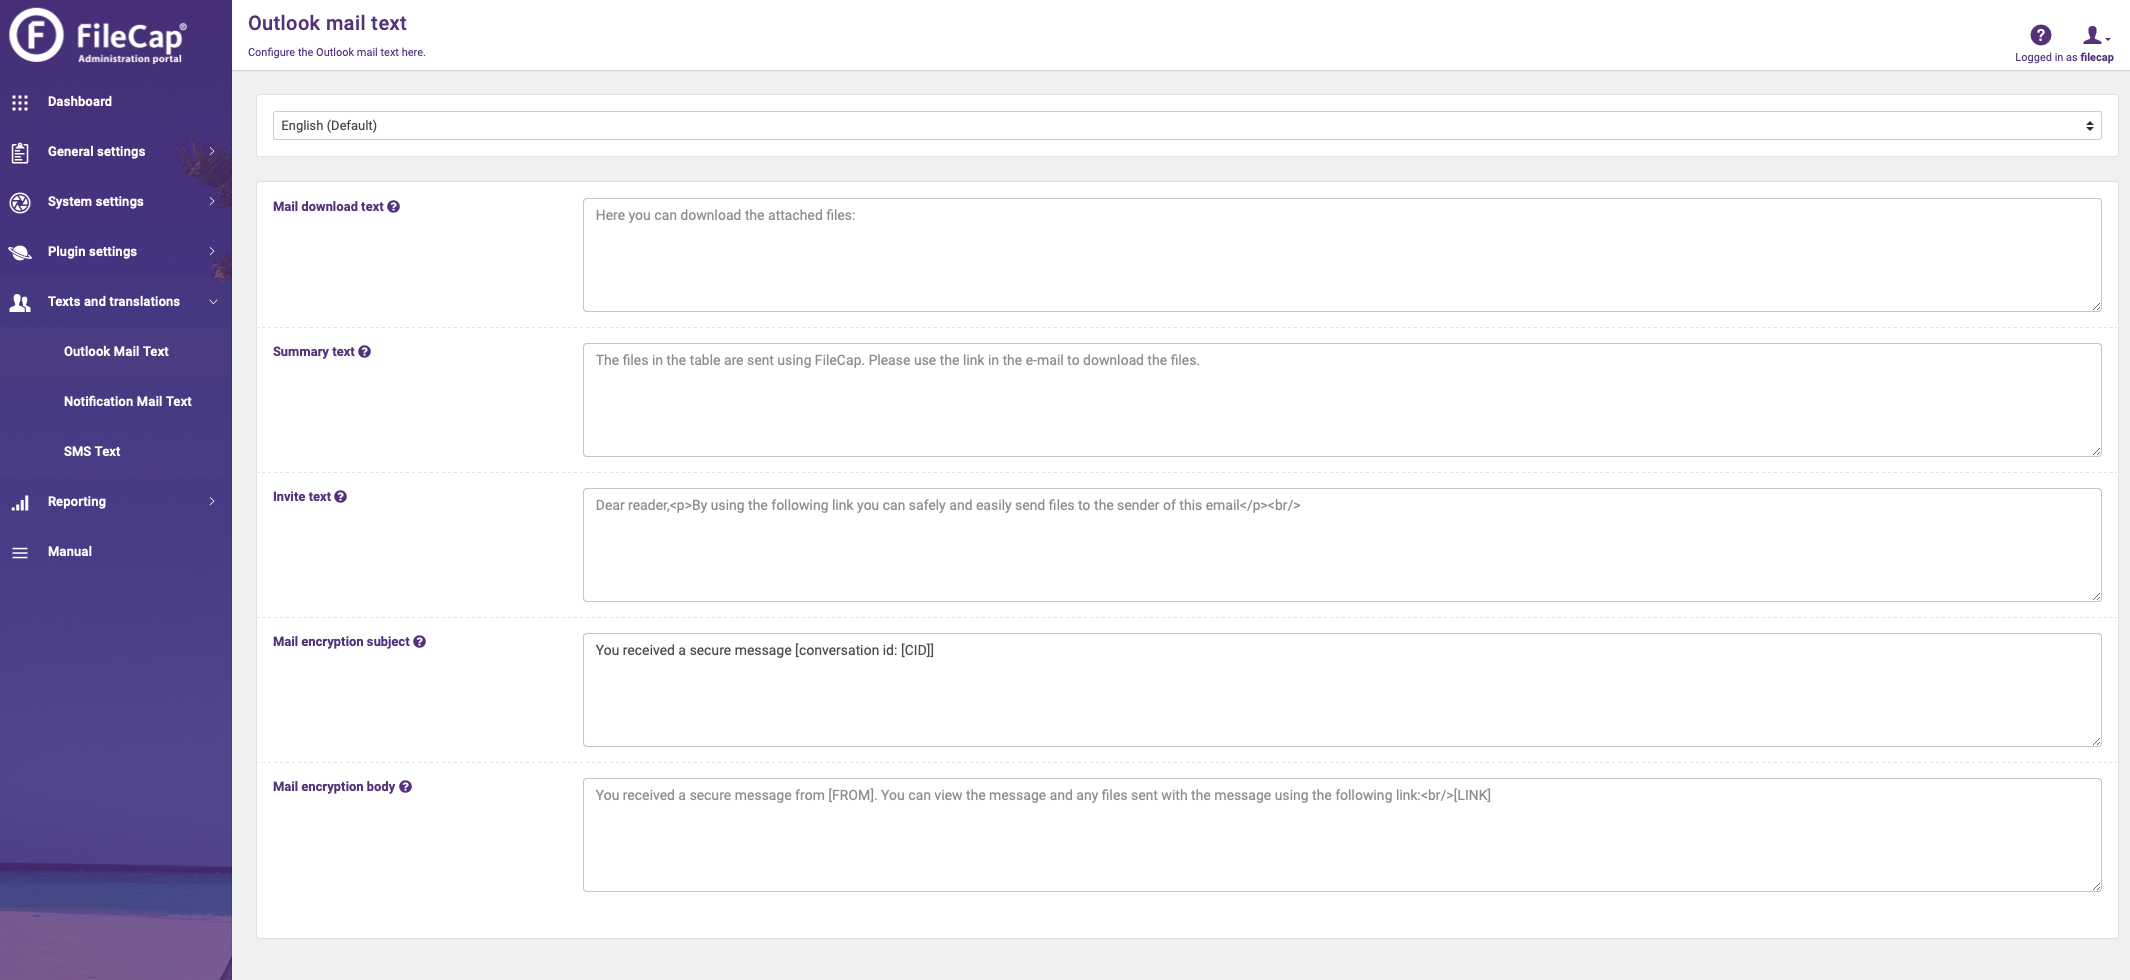
Task: Click the help icon beside Invite text
Action: (x=341, y=496)
